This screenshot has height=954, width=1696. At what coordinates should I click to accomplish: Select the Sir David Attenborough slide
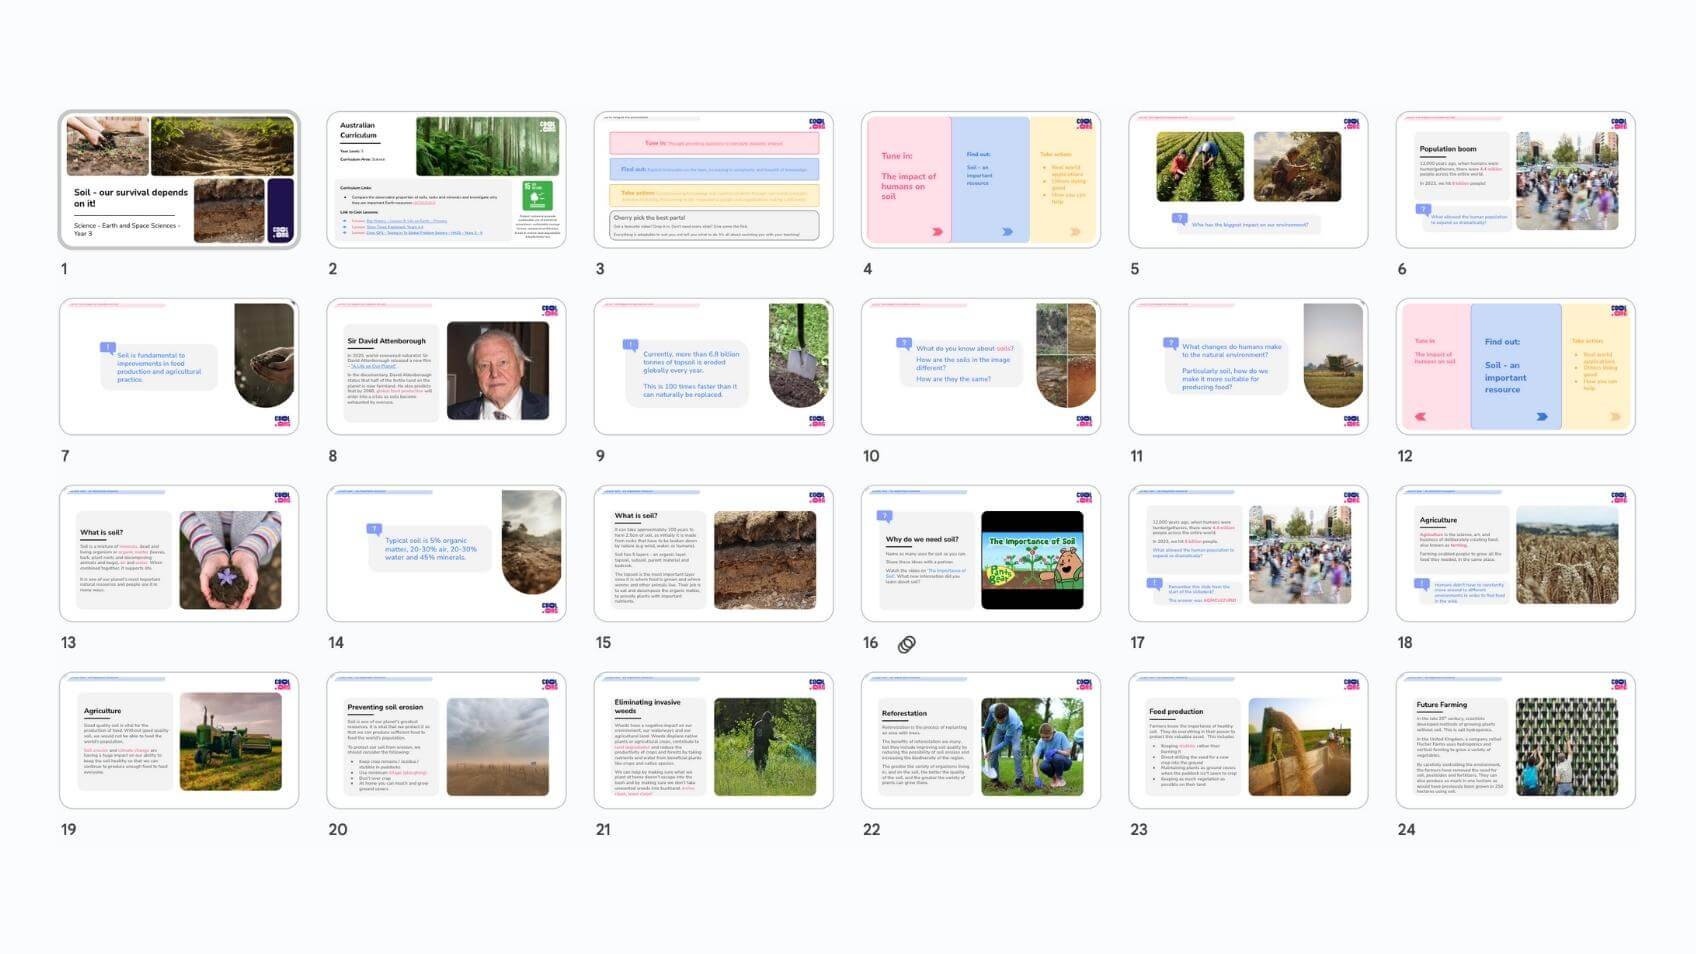tap(446, 367)
